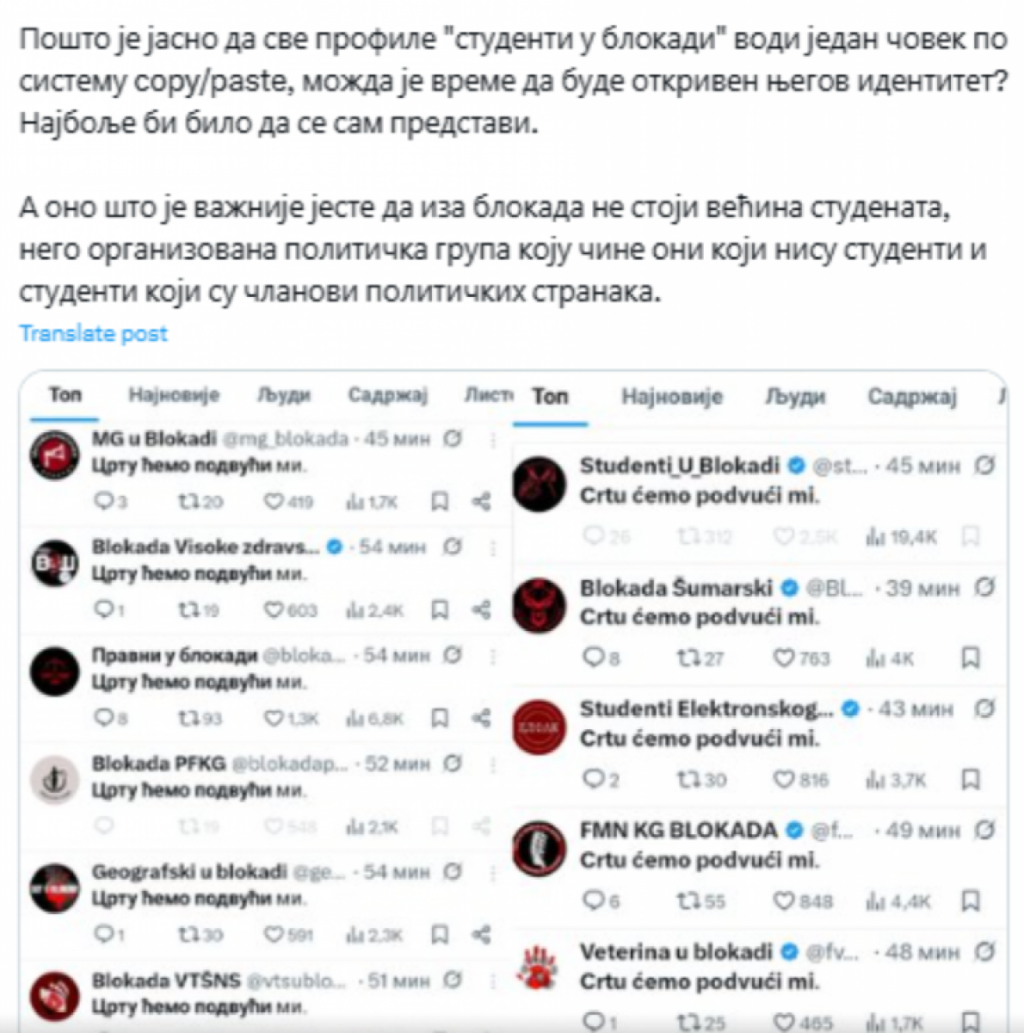Like the MG u Blokadi post
This screenshot has height=1033, width=1024.
pyautogui.click(x=288, y=502)
